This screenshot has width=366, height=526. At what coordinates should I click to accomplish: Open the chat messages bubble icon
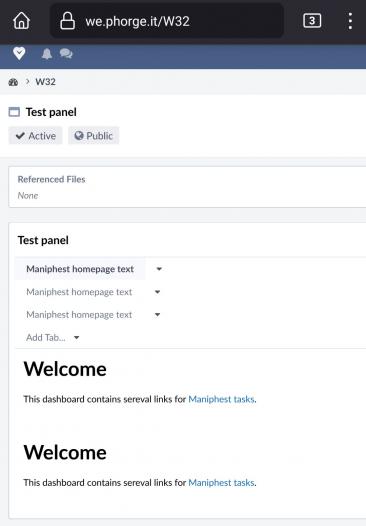tap(66, 54)
